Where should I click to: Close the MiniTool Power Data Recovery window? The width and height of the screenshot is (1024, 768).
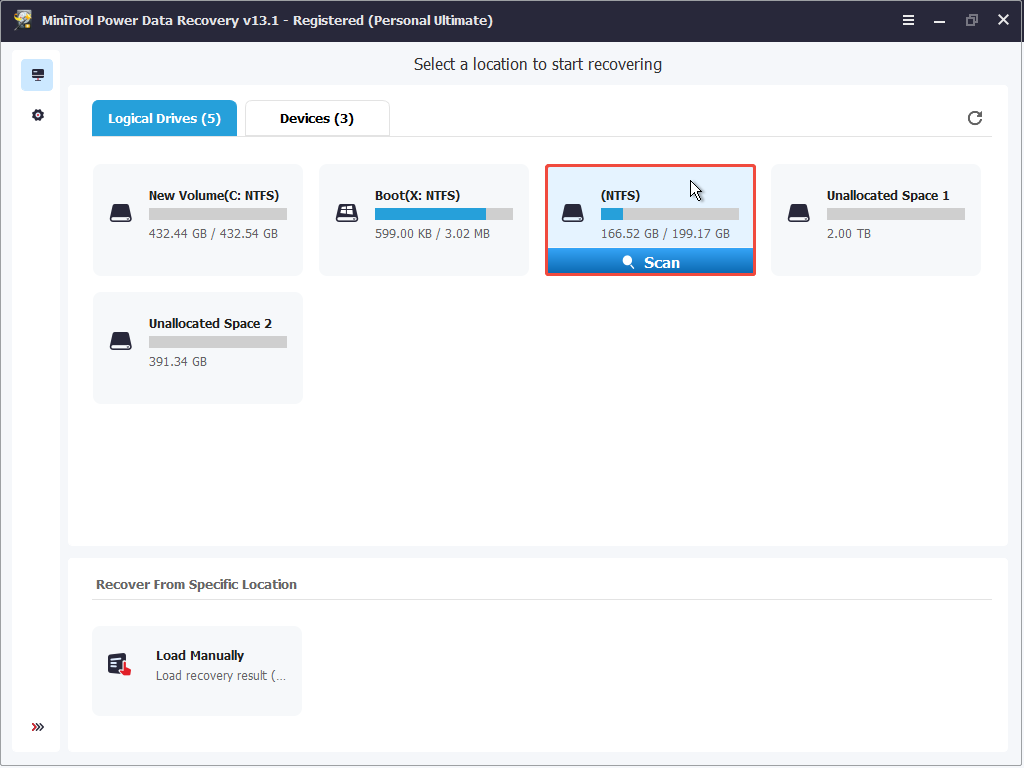pyautogui.click(x=1003, y=20)
